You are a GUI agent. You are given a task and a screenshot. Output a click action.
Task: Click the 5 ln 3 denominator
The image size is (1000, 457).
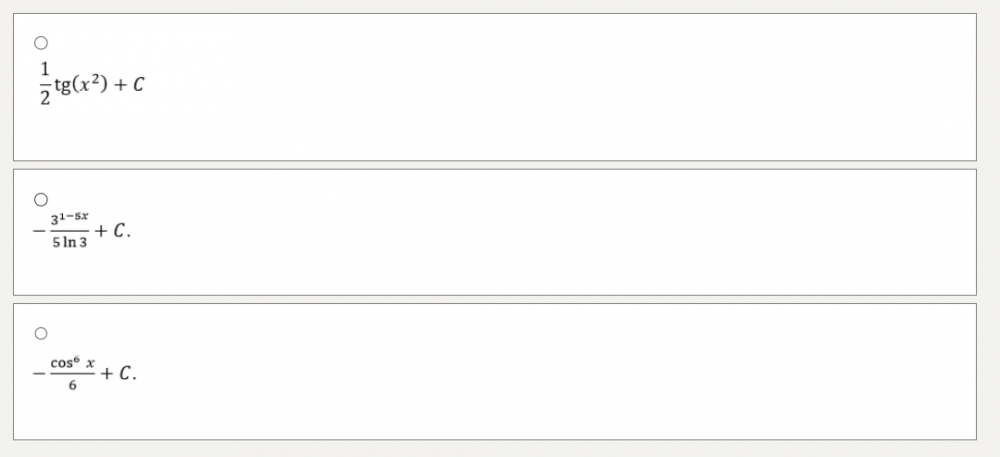click(x=69, y=243)
